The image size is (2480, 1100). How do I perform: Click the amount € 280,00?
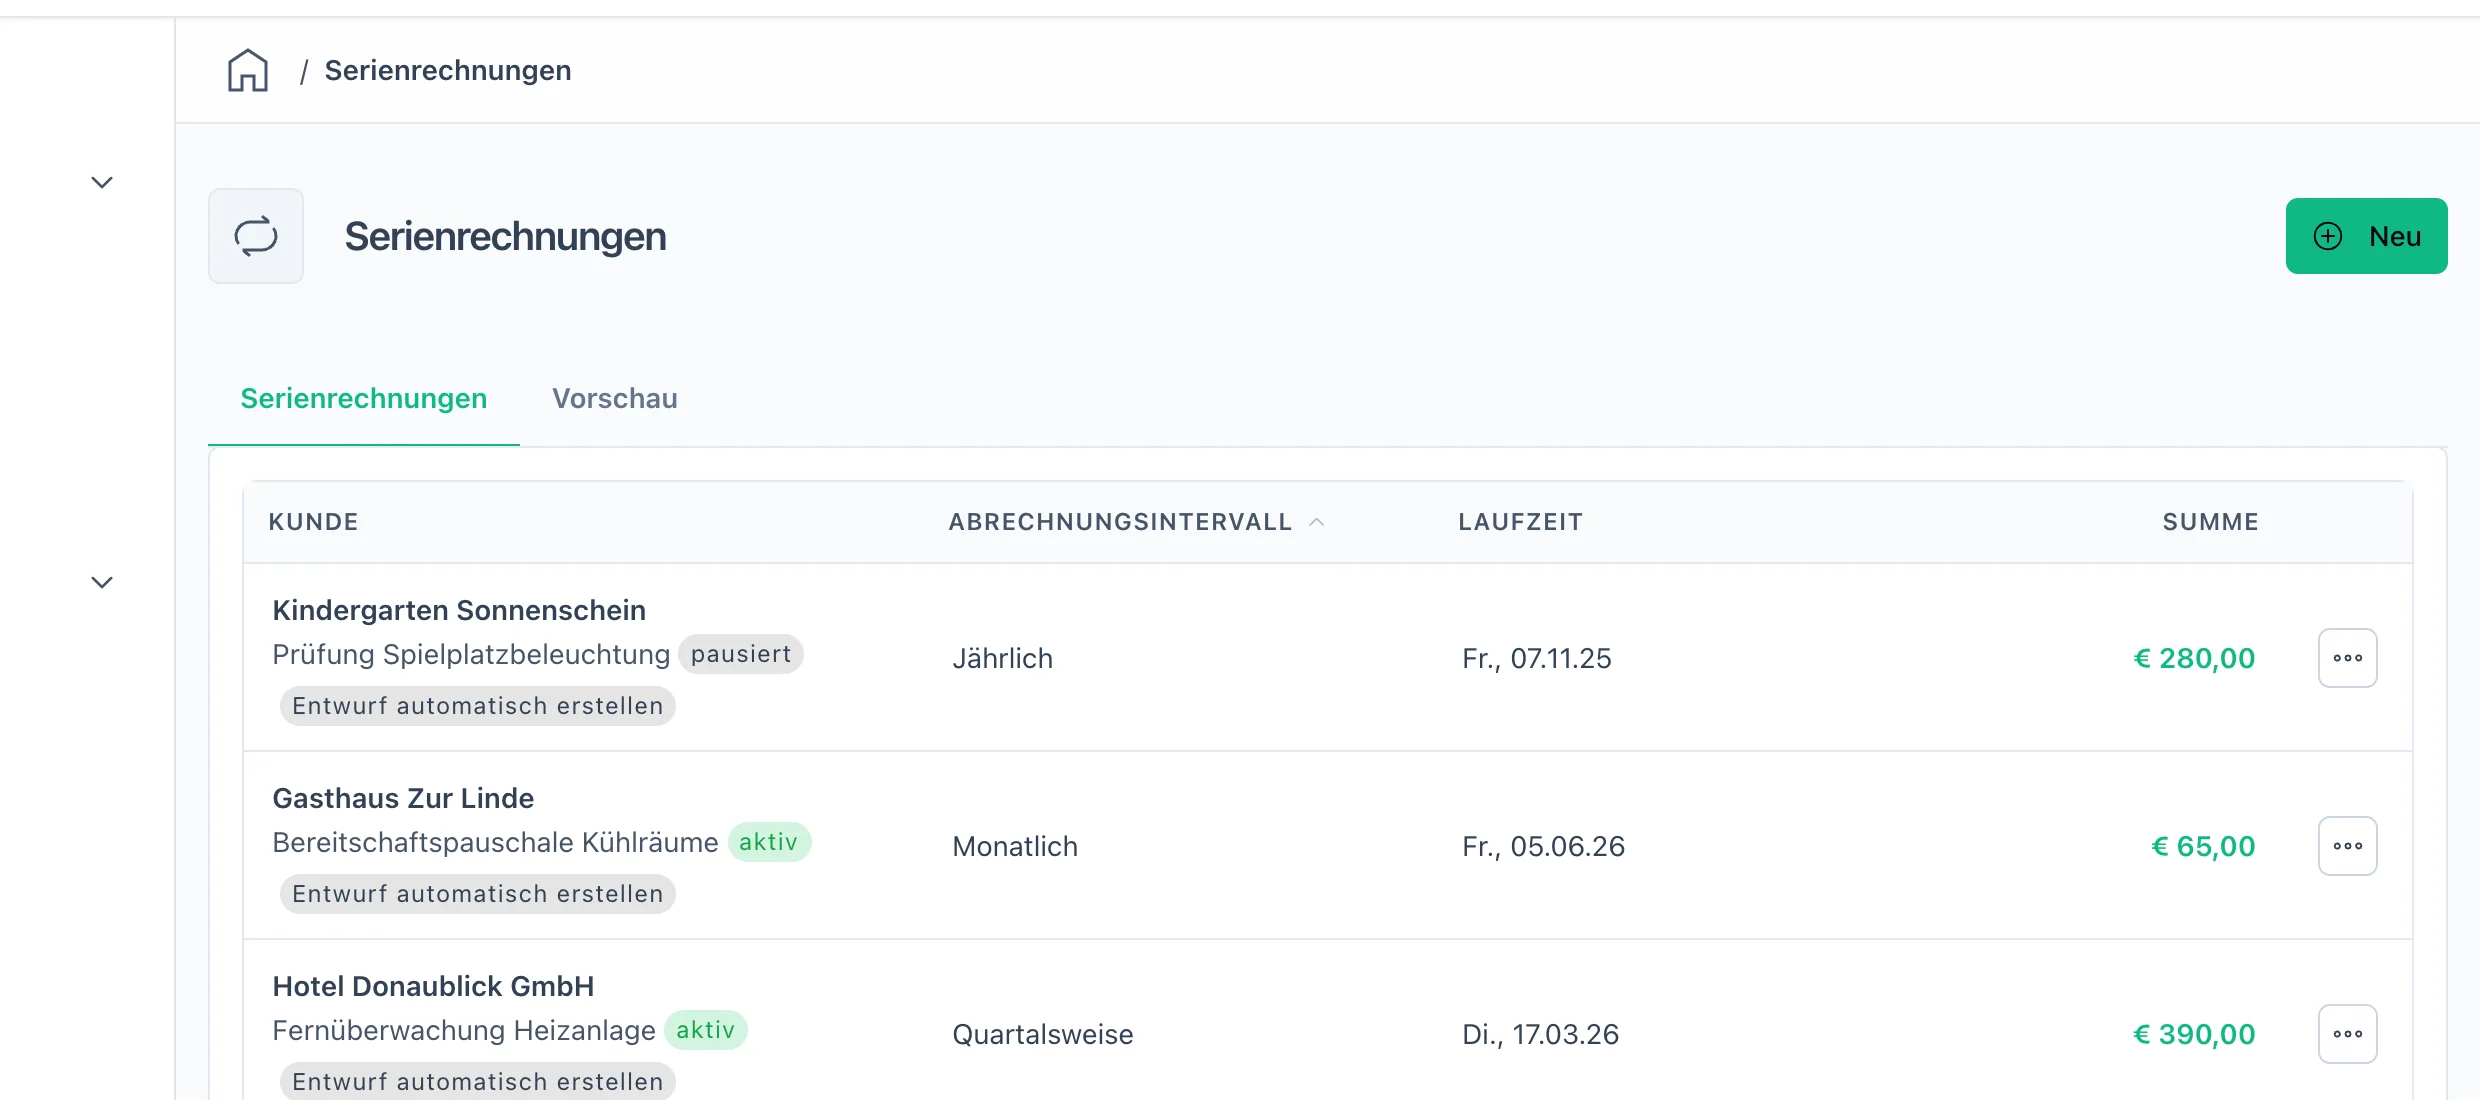[x=2194, y=658]
